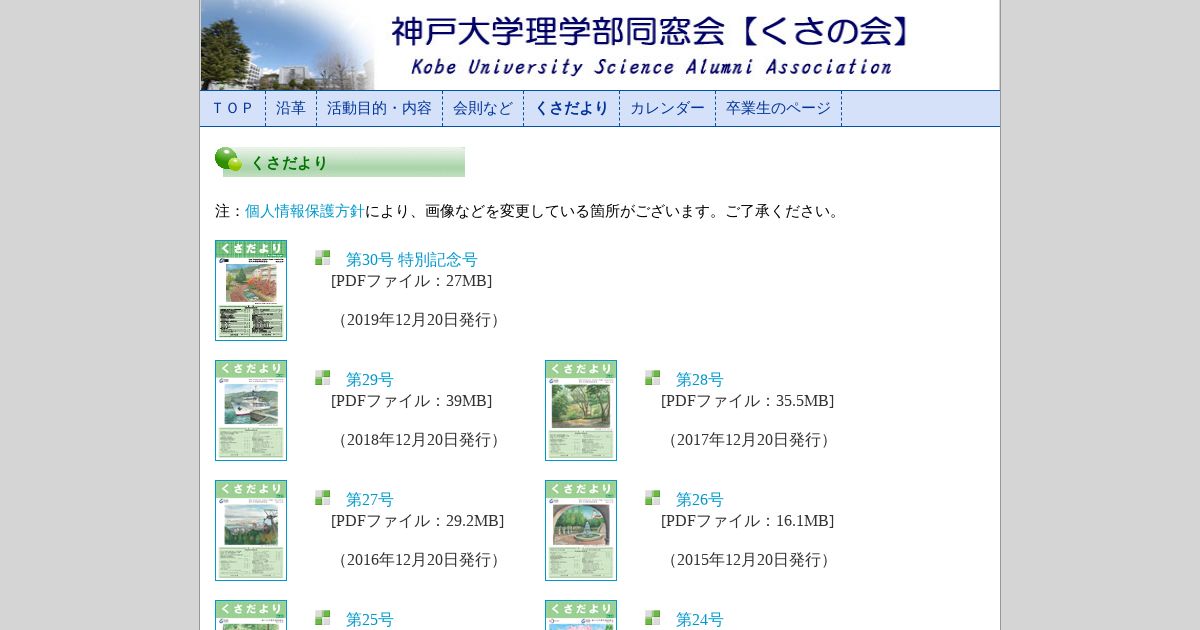Open the 第25号 issue link
This screenshot has height=630, width=1200.
(370, 620)
